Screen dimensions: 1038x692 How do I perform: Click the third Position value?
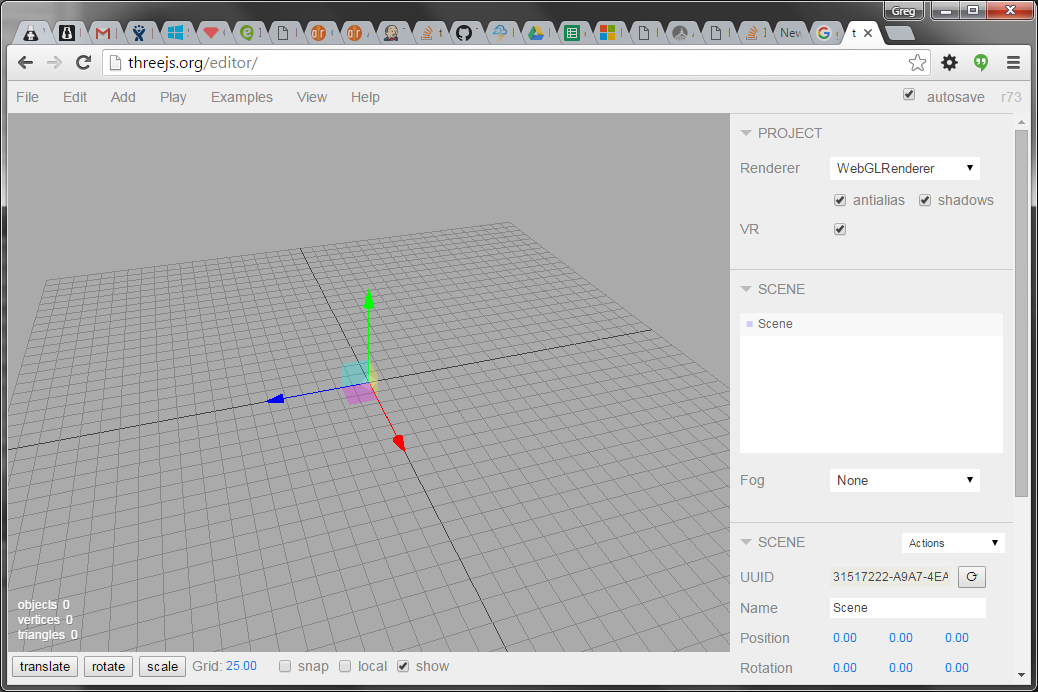[957, 638]
